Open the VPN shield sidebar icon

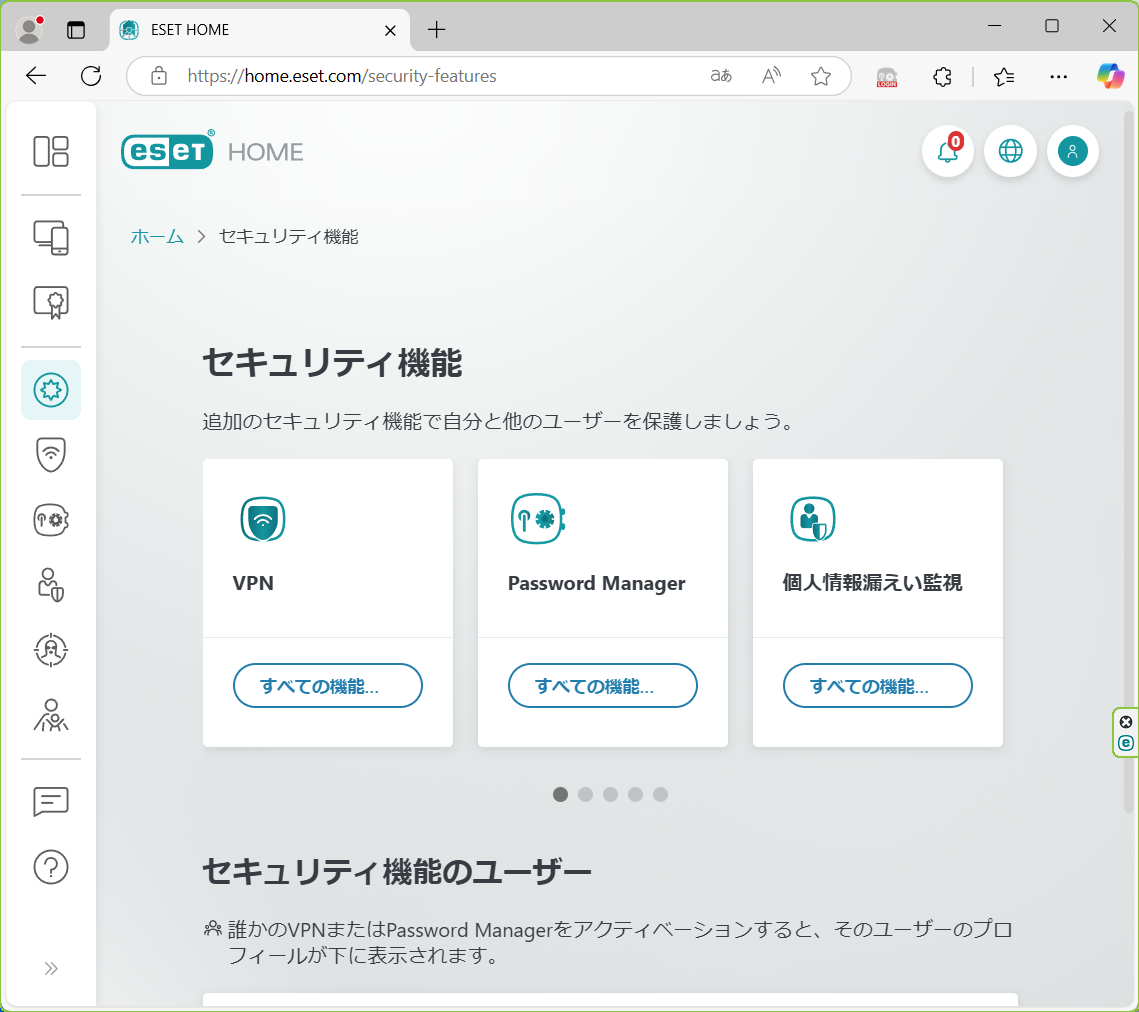[x=51, y=455]
